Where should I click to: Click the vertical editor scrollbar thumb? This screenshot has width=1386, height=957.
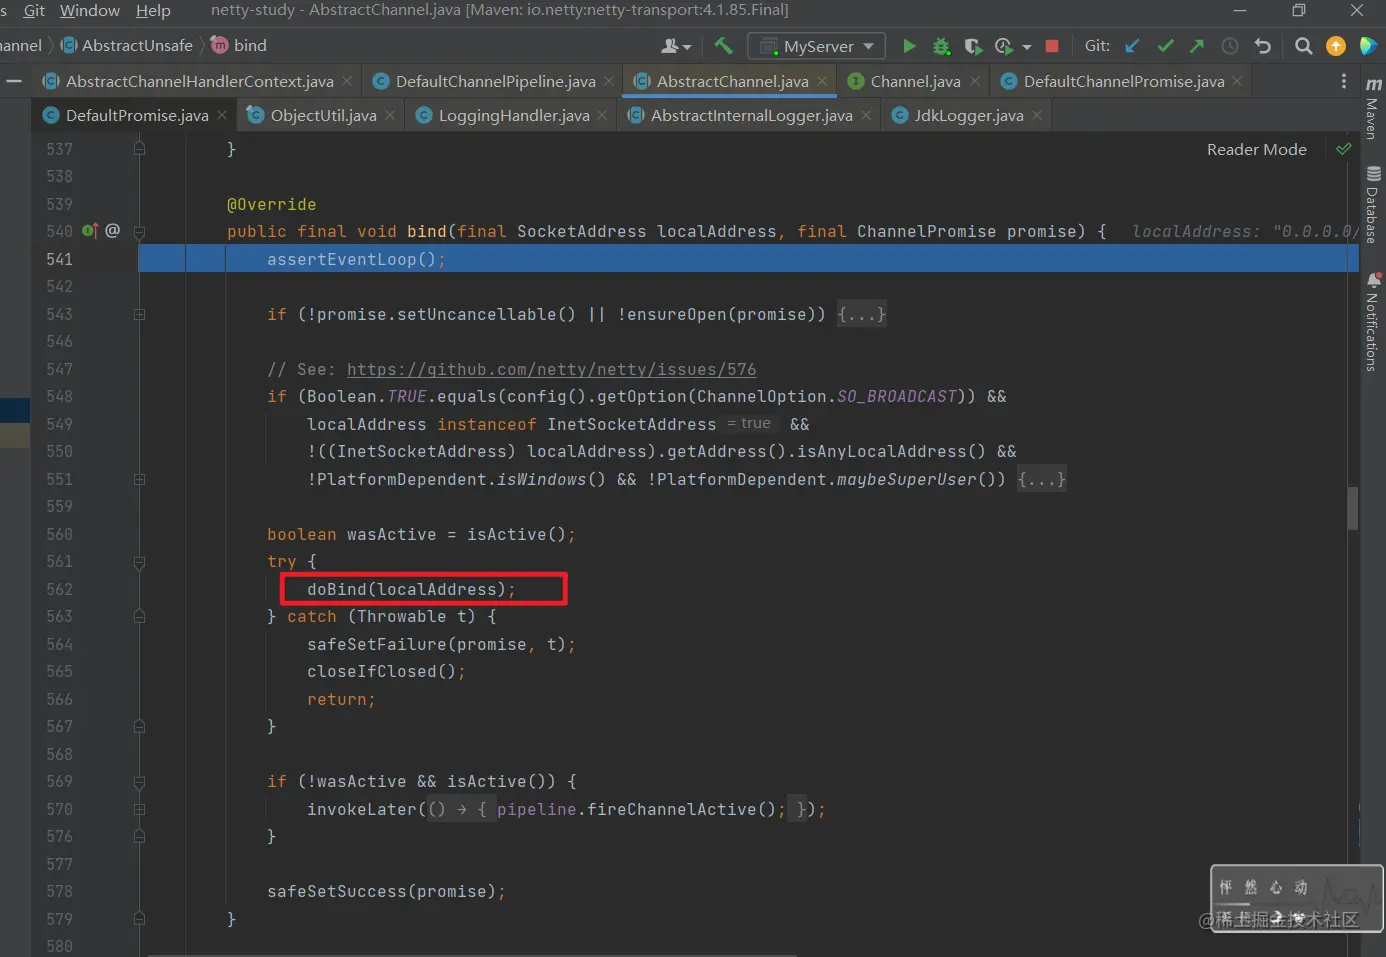[1352, 507]
